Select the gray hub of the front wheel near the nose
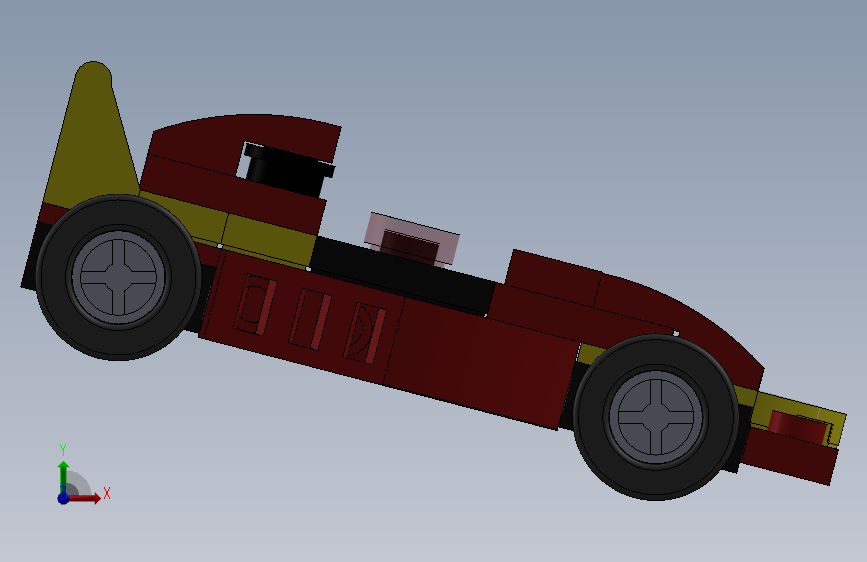Viewport: 867px width, 562px height. [656, 417]
